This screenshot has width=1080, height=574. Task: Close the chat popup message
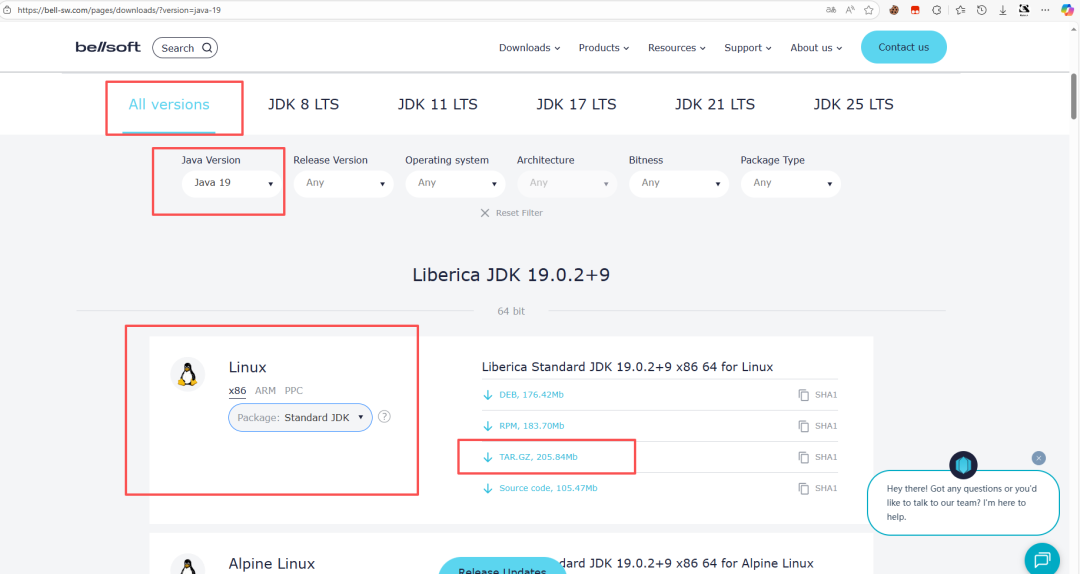click(x=1039, y=458)
